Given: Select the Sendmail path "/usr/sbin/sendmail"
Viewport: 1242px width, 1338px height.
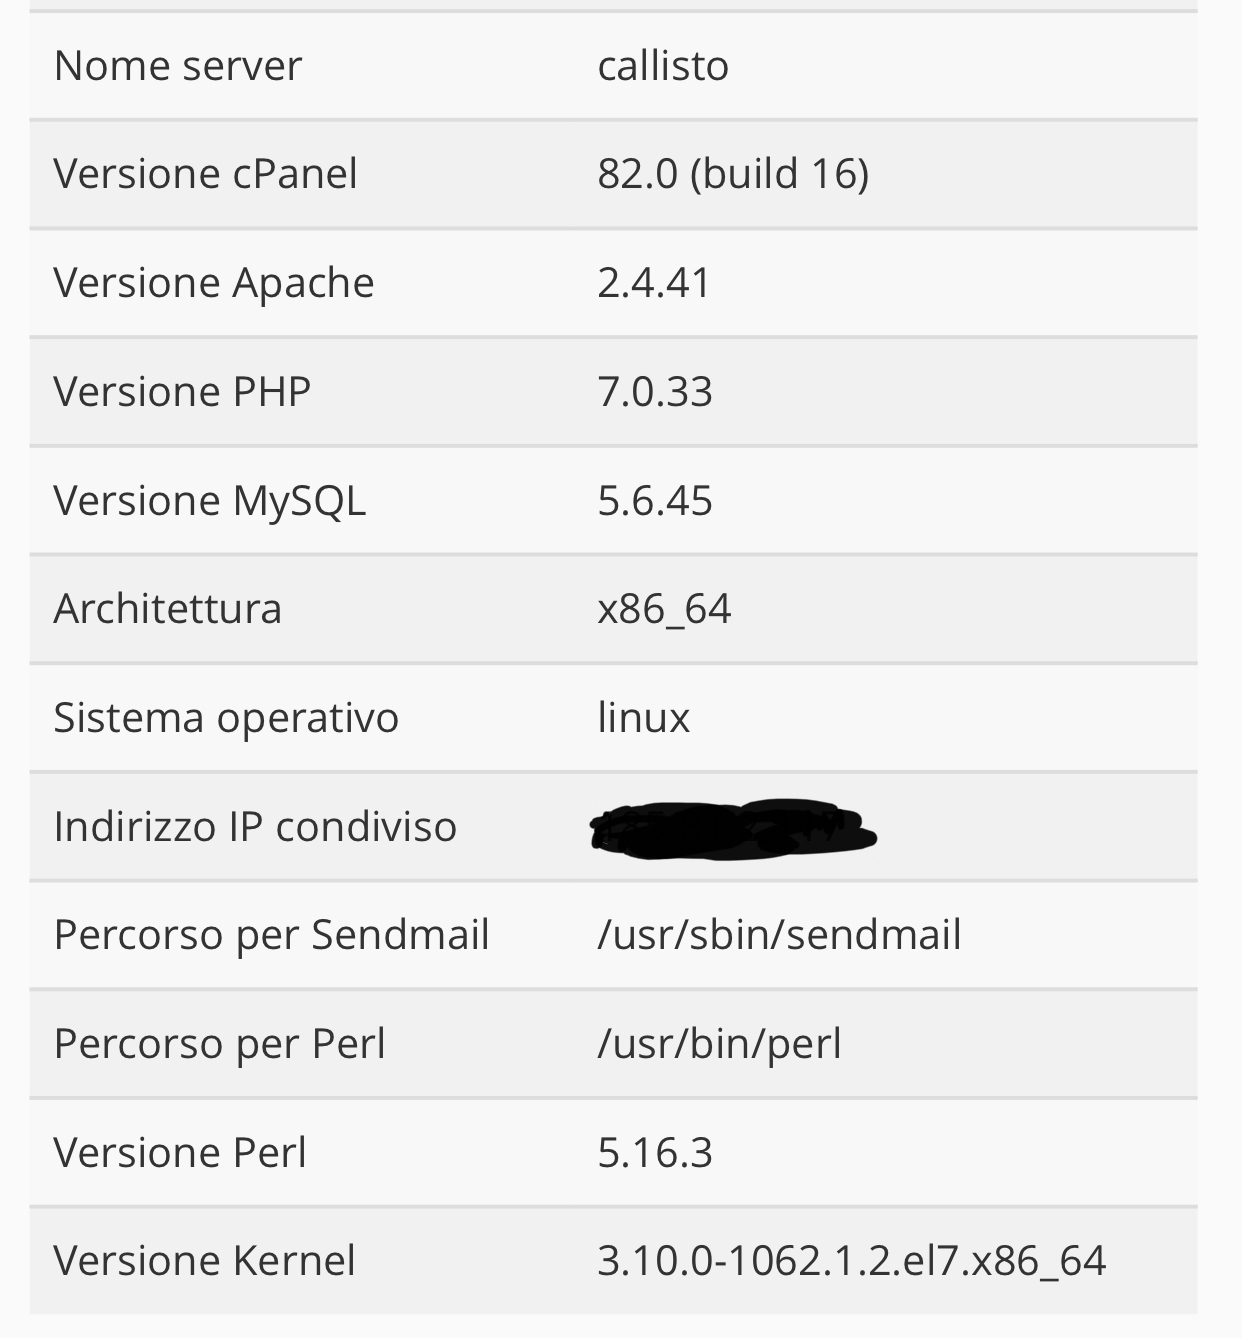Looking at the screenshot, I should click(x=779, y=936).
